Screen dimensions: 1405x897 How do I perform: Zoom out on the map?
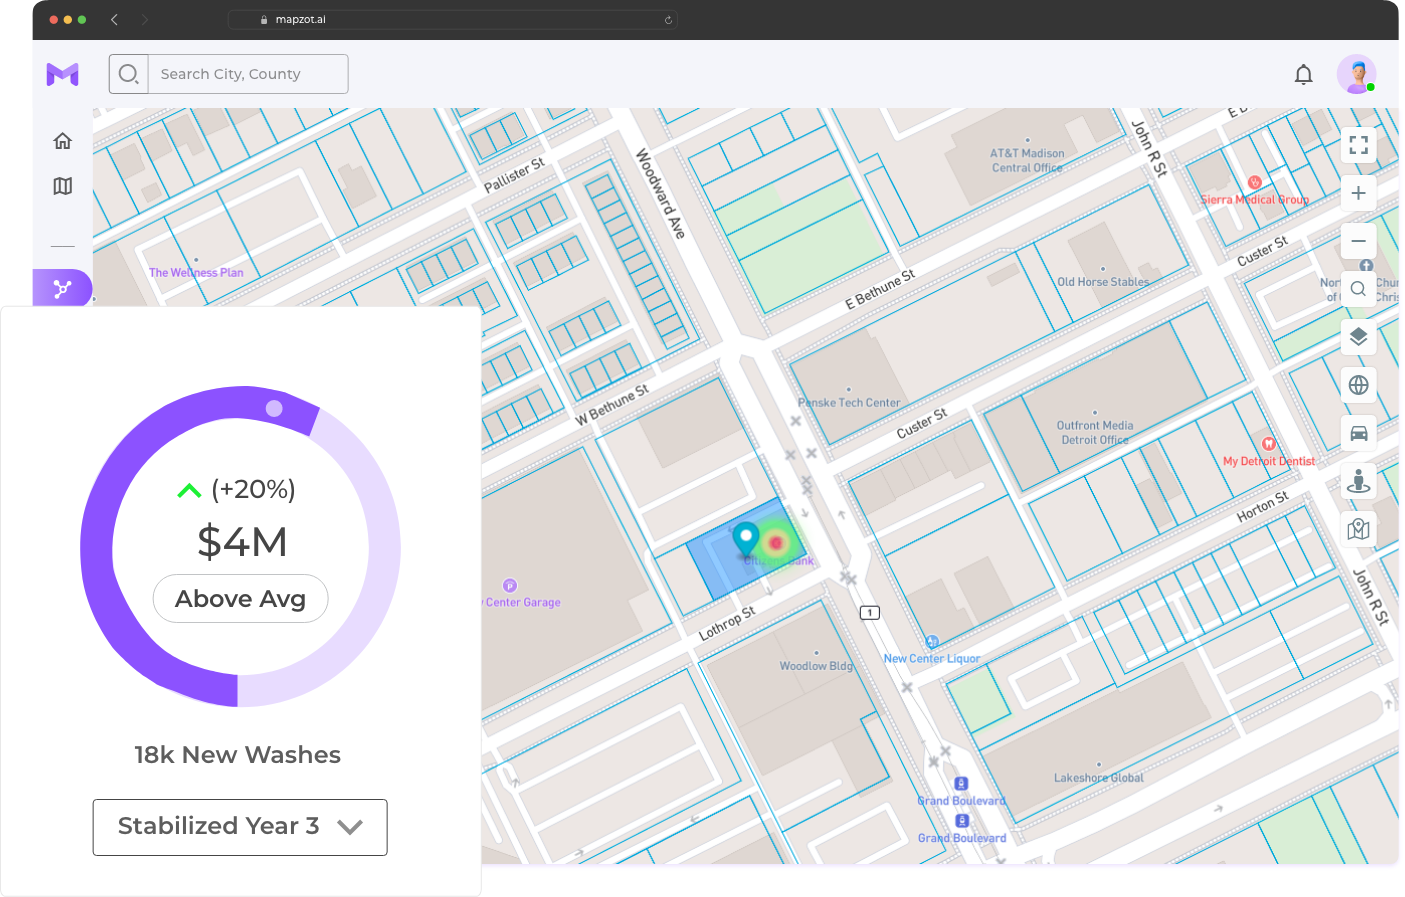click(x=1358, y=241)
